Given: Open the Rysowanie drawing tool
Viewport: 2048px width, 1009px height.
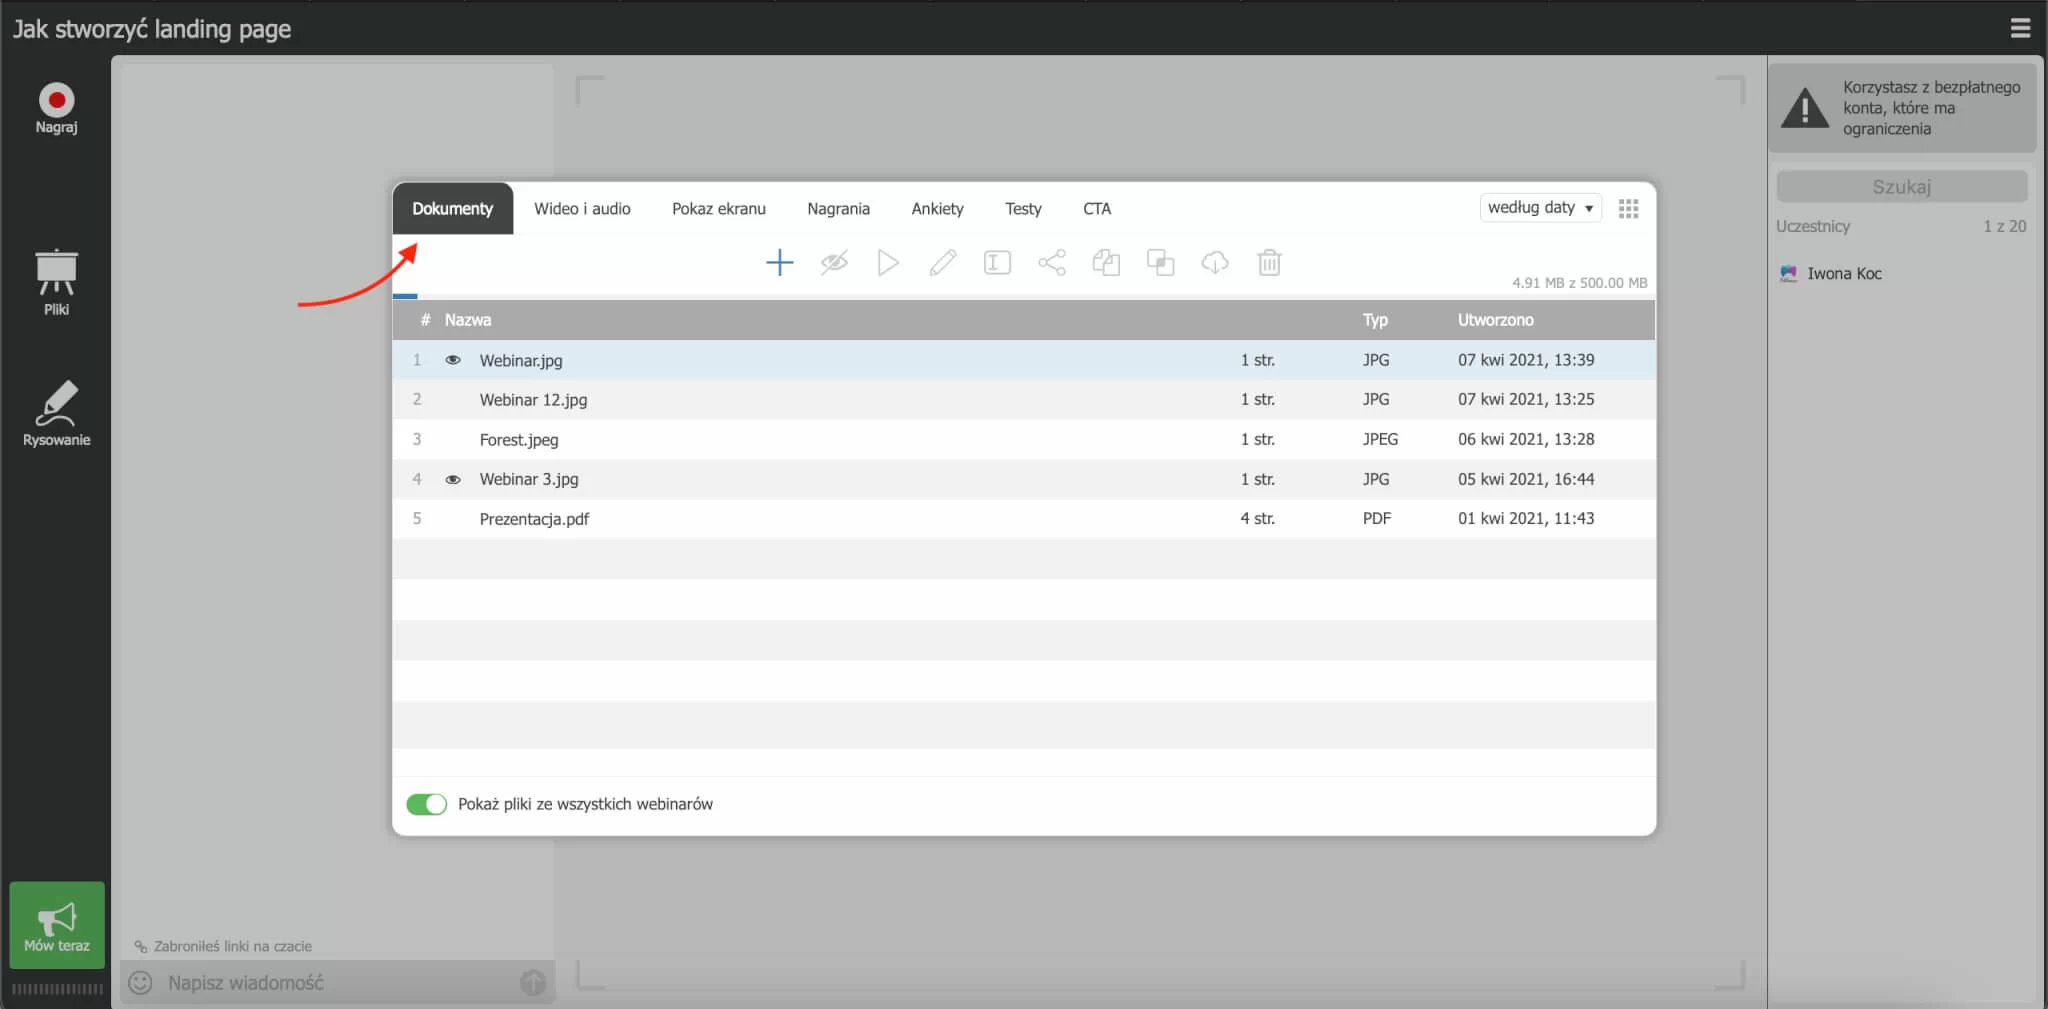Looking at the screenshot, I should click(57, 413).
